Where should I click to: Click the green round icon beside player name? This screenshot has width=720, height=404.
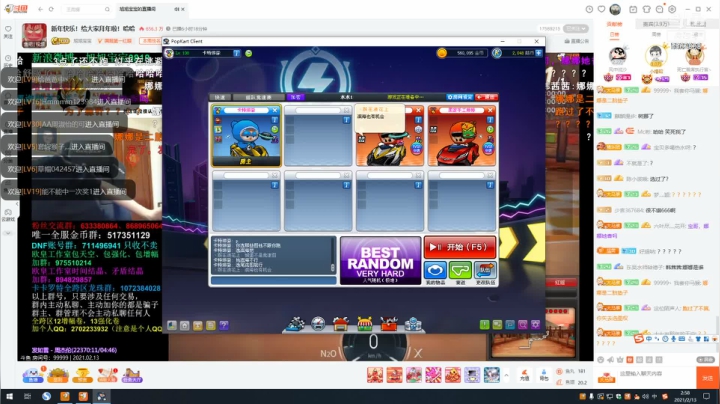pyautogui.click(x=248, y=53)
